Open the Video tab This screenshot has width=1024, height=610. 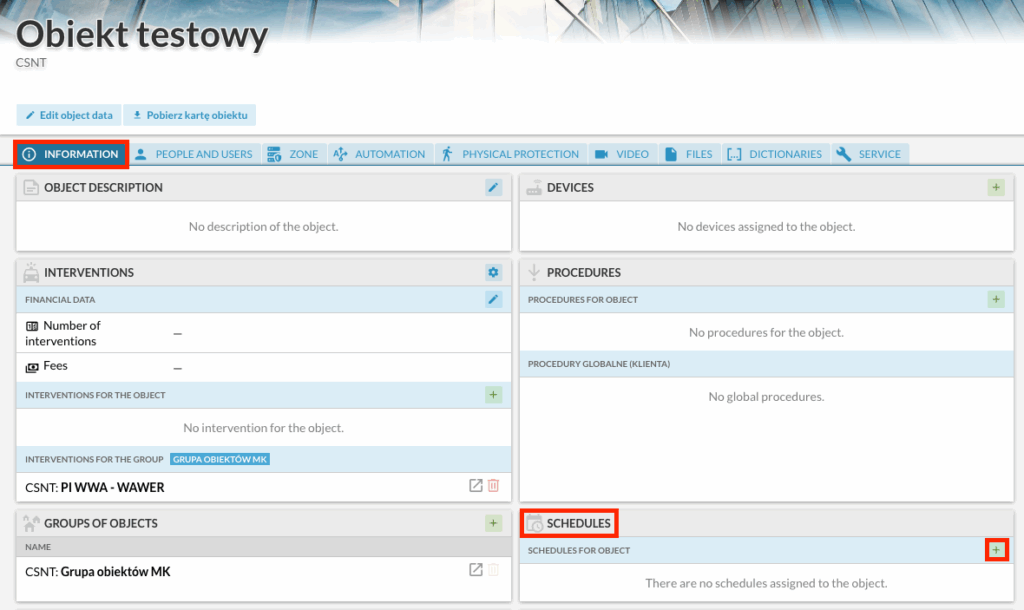622,154
